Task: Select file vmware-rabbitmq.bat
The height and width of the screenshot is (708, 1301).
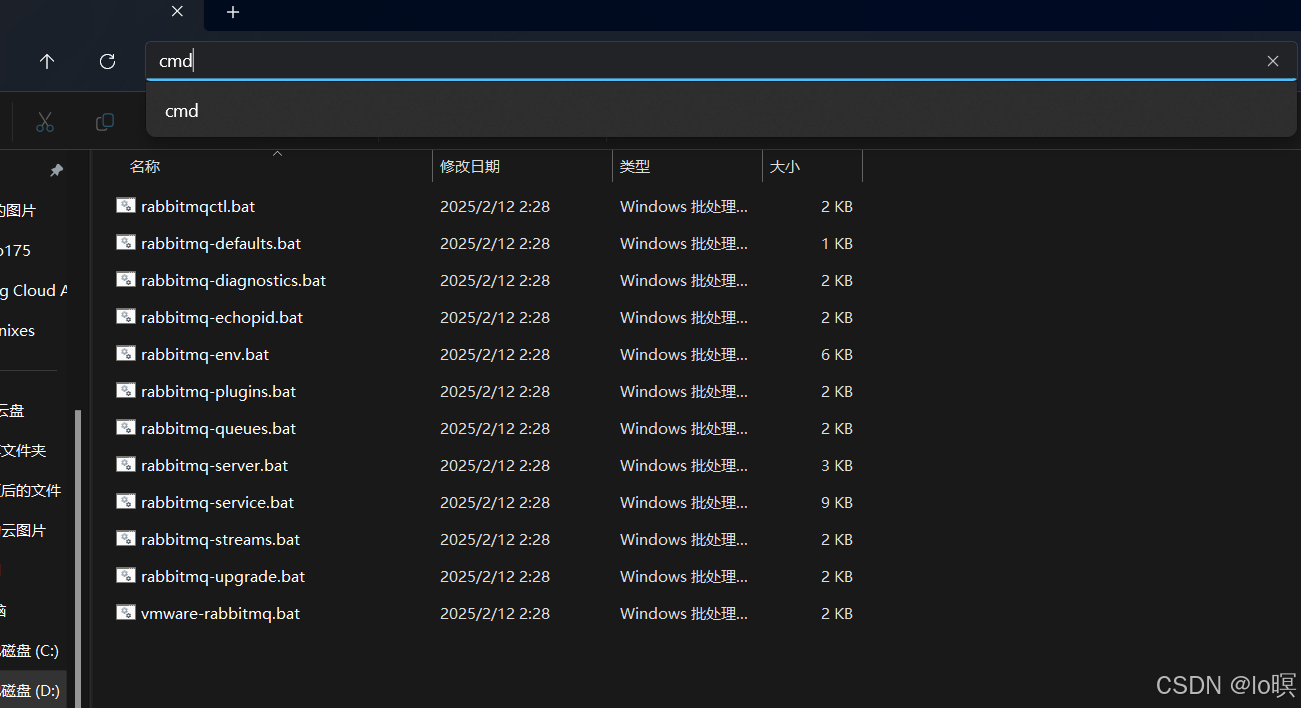Action: point(221,613)
